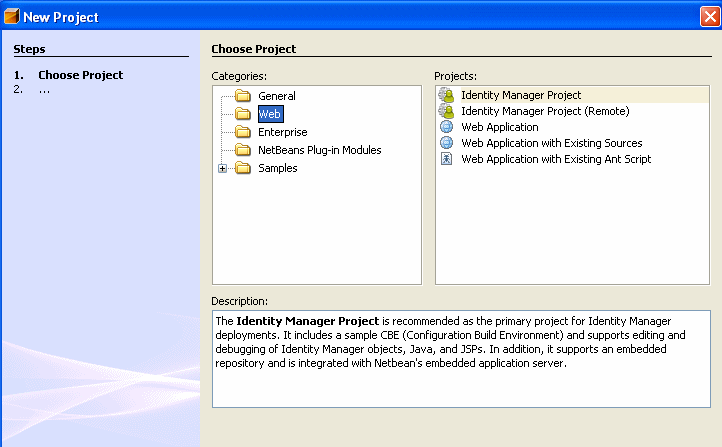This screenshot has width=722, height=447.
Task: Pick Web Application with Existing Sources
Action: tap(552, 143)
